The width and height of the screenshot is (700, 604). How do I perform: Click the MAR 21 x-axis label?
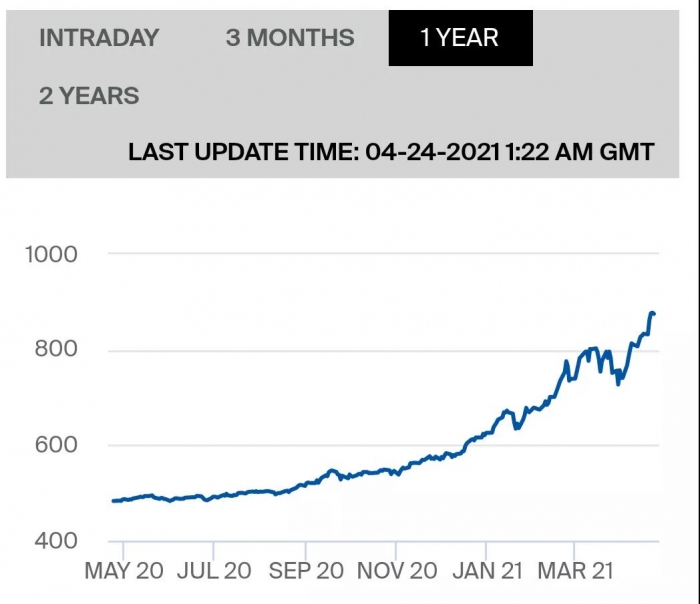pos(575,571)
